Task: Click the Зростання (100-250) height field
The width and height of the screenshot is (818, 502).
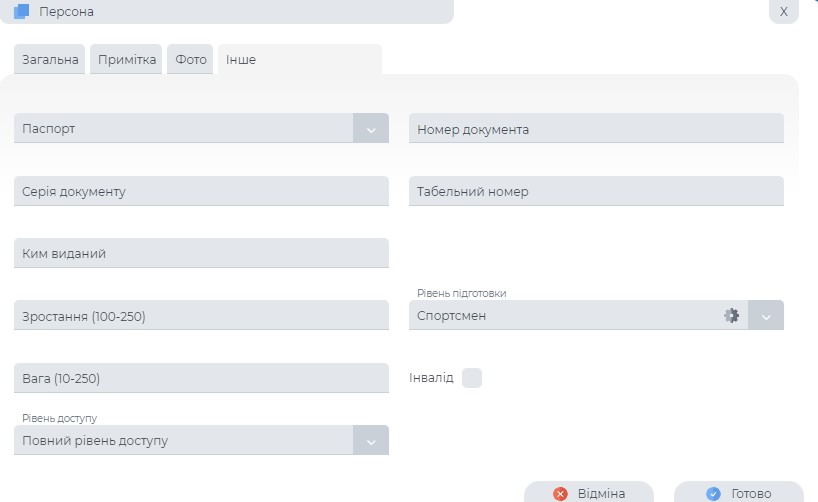Action: 201,316
